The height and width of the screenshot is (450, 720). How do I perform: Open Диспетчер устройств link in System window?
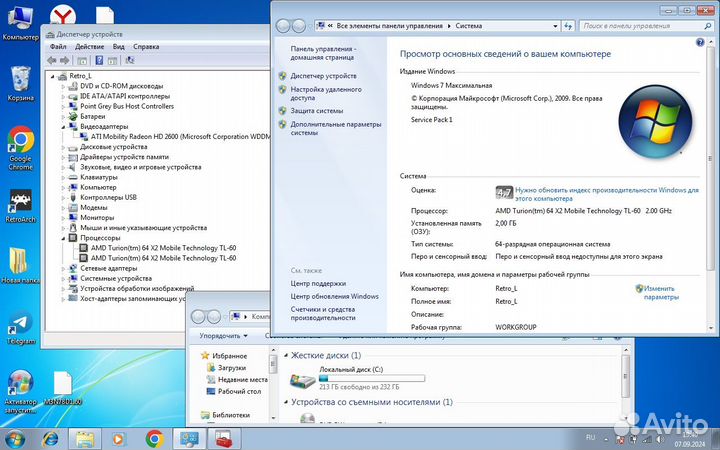(x=323, y=76)
